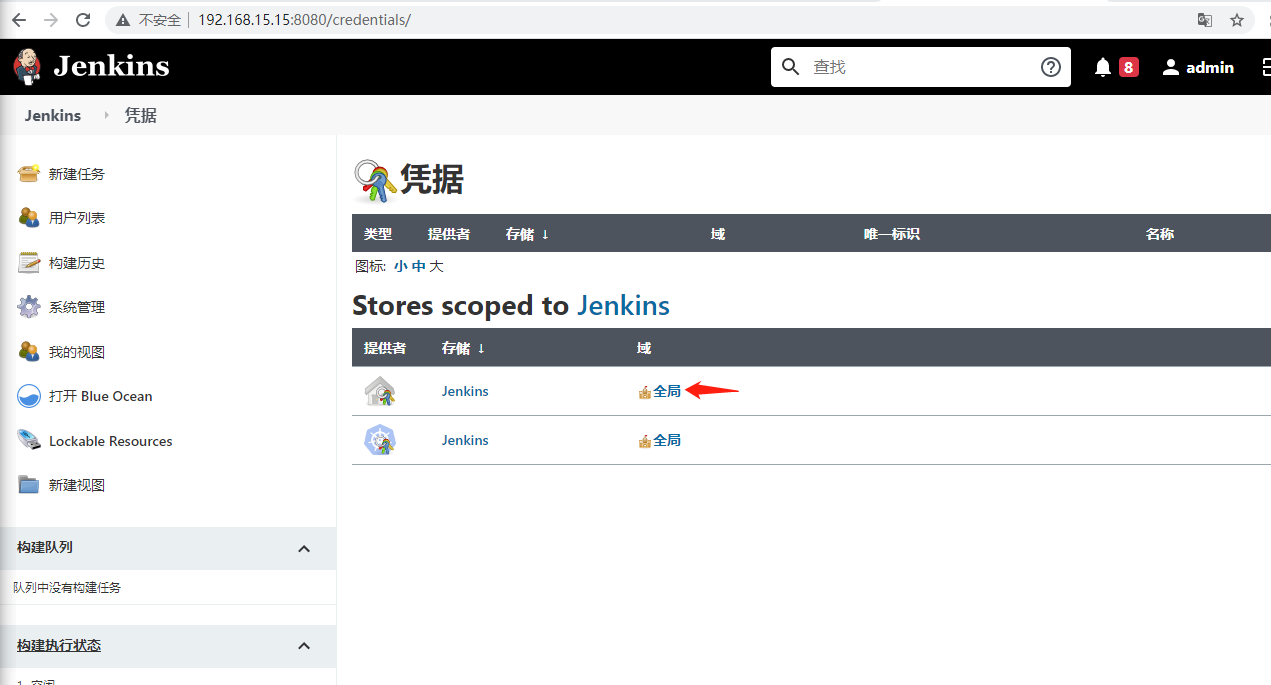This screenshot has width=1271, height=685.
Task: Collapse the 构建执行状态 panel
Action: point(304,646)
